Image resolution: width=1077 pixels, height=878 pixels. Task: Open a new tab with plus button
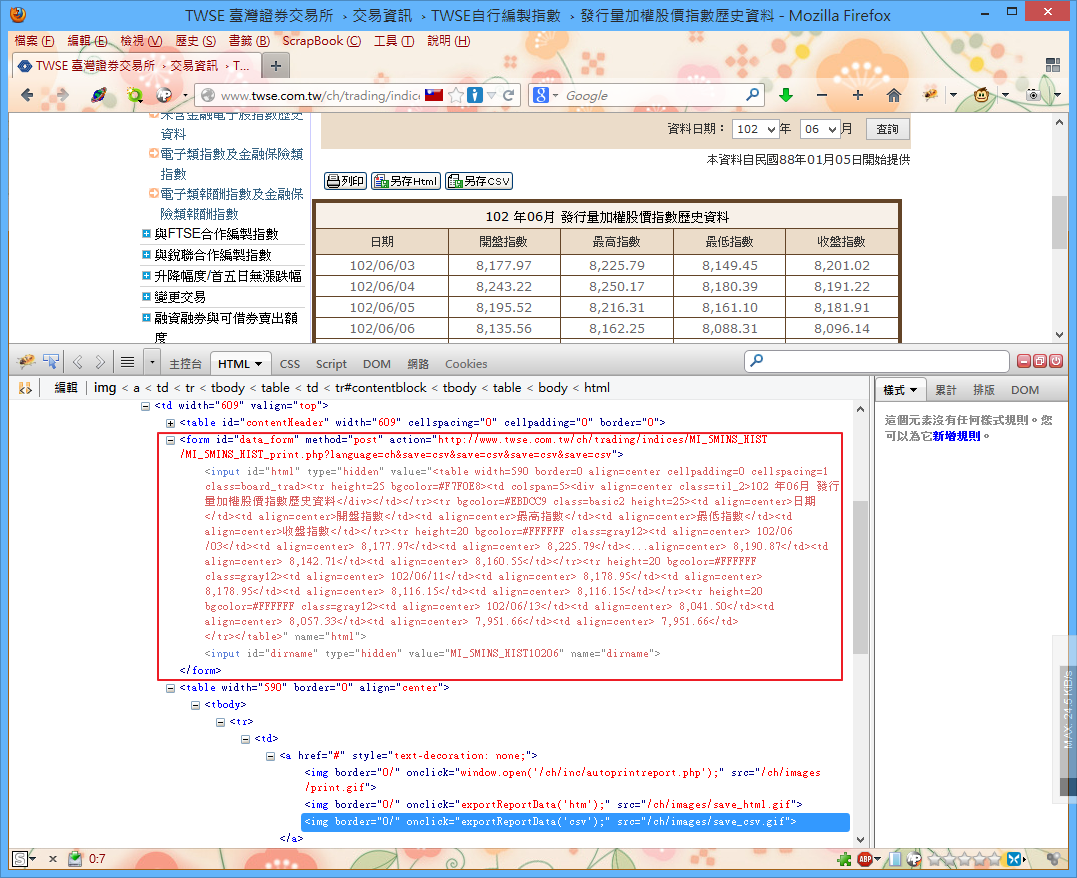pos(275,66)
